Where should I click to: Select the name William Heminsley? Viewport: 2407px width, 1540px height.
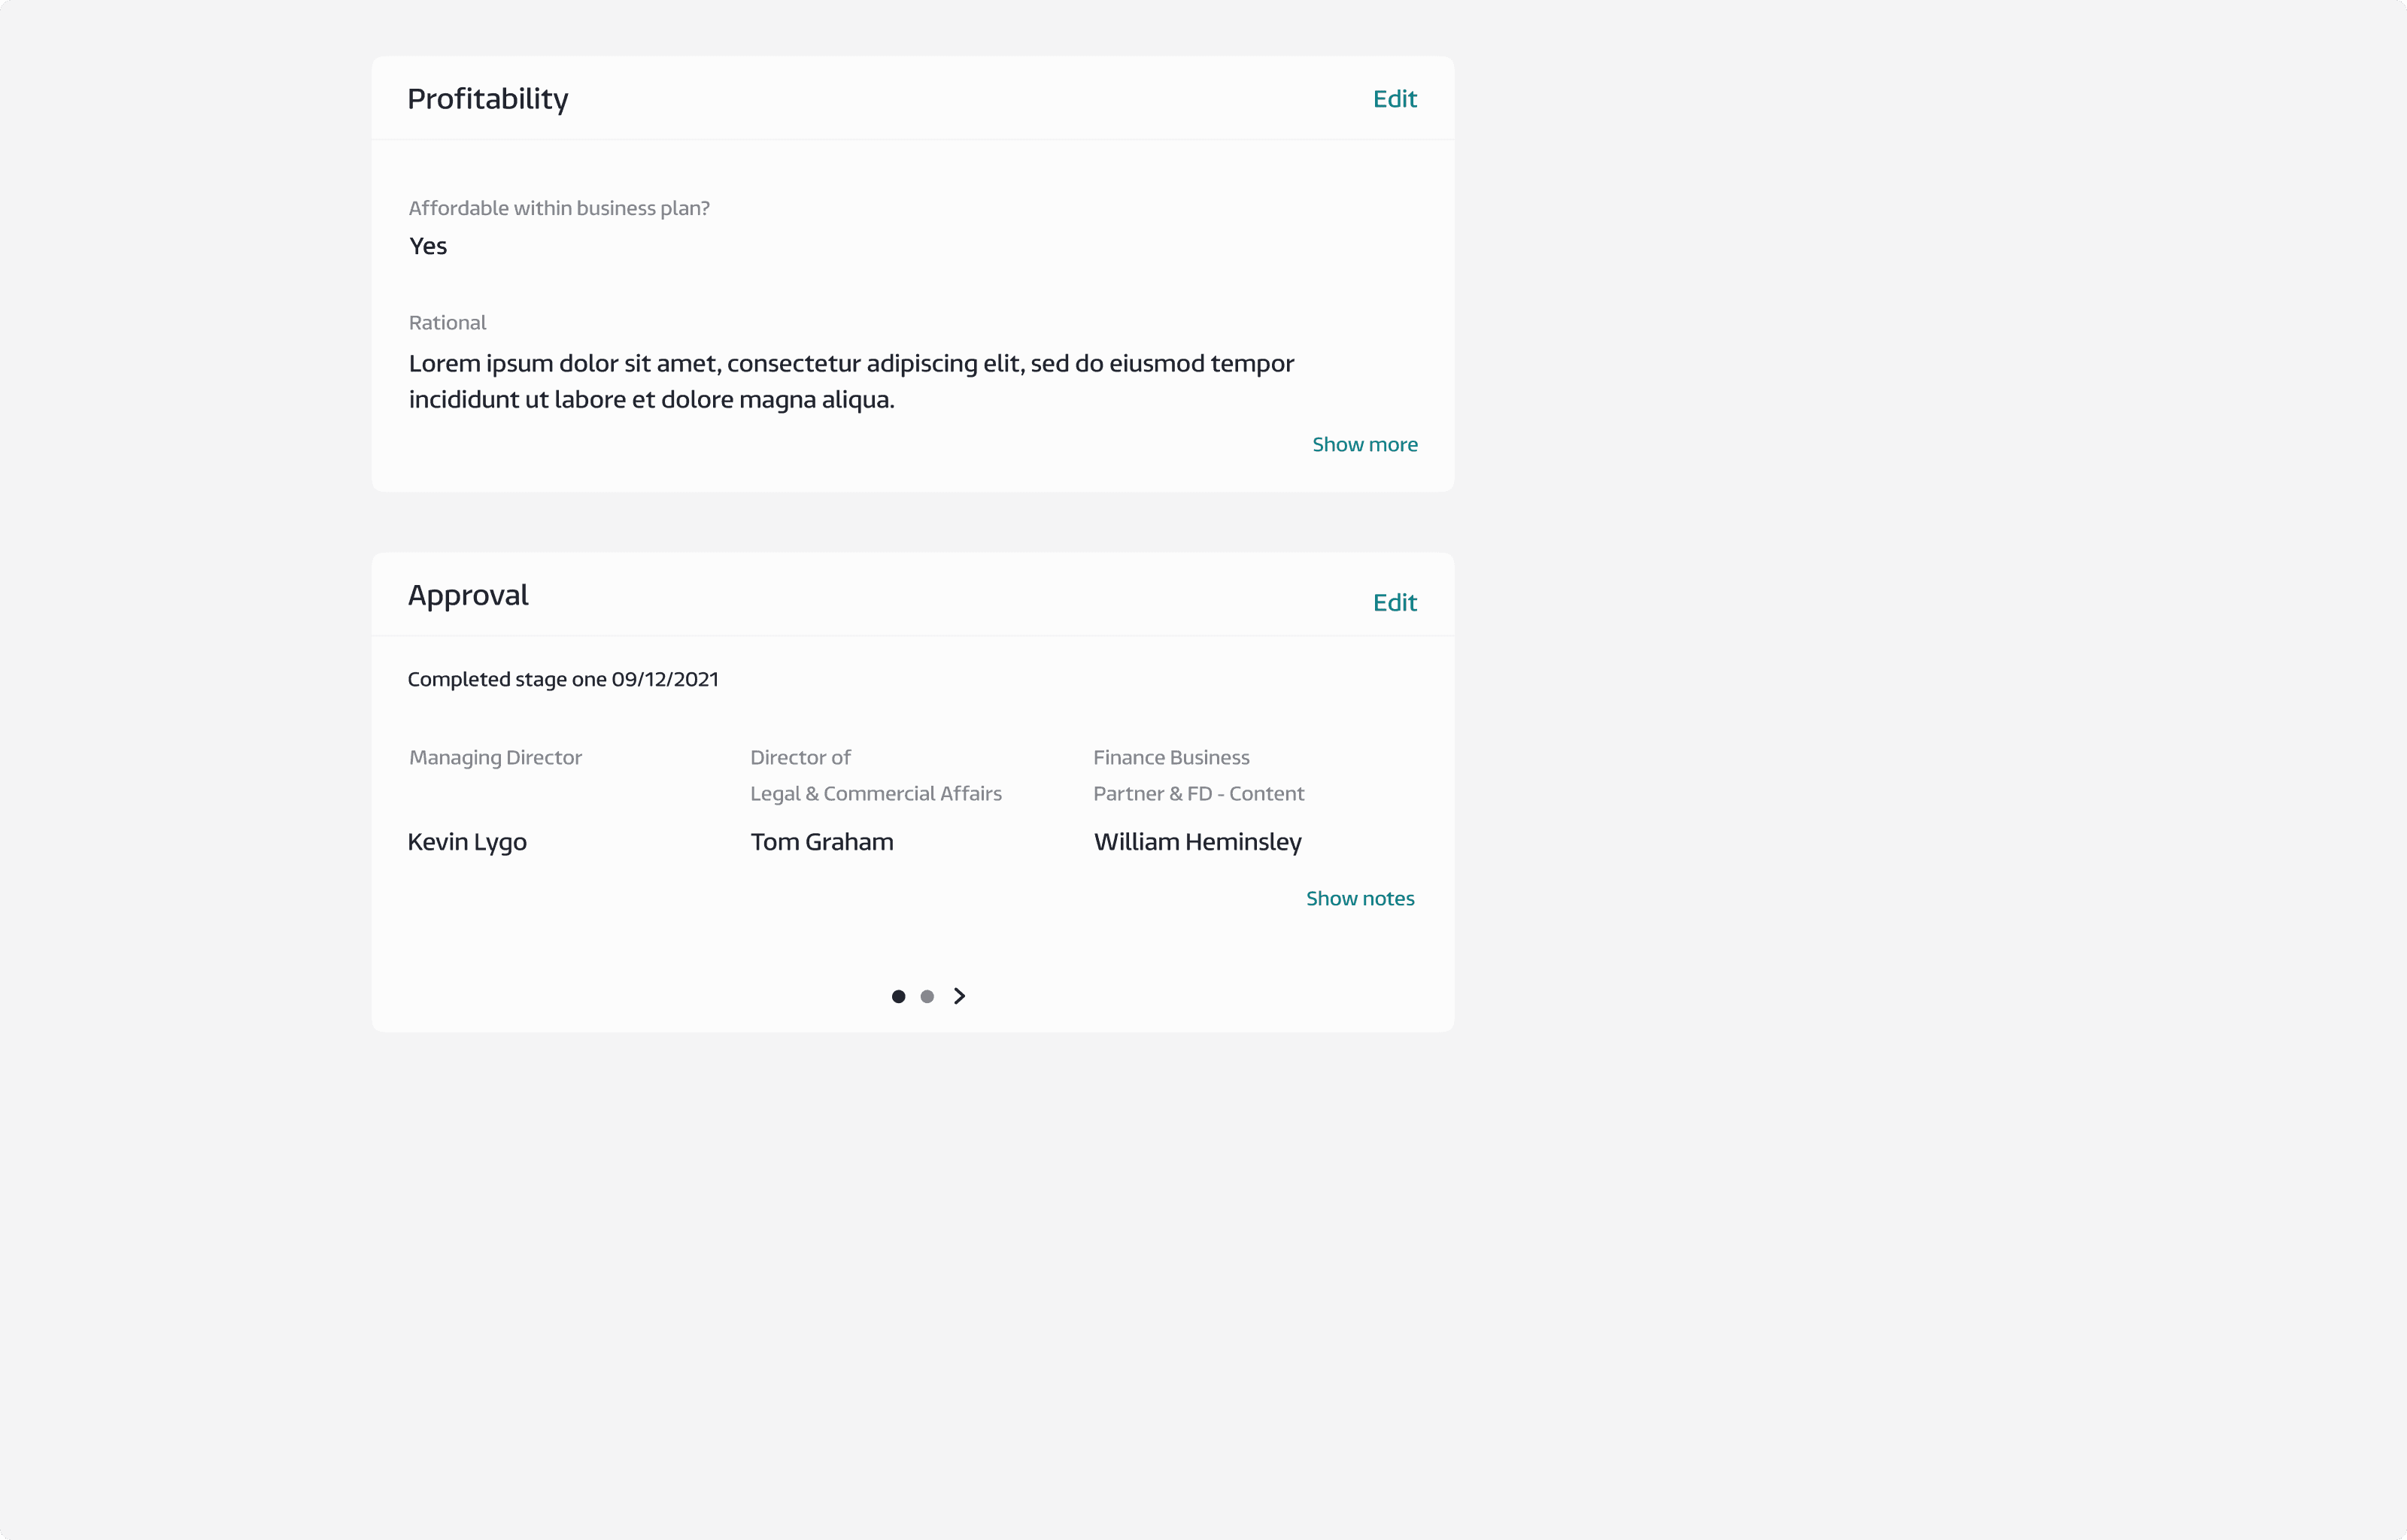pyautogui.click(x=1196, y=842)
